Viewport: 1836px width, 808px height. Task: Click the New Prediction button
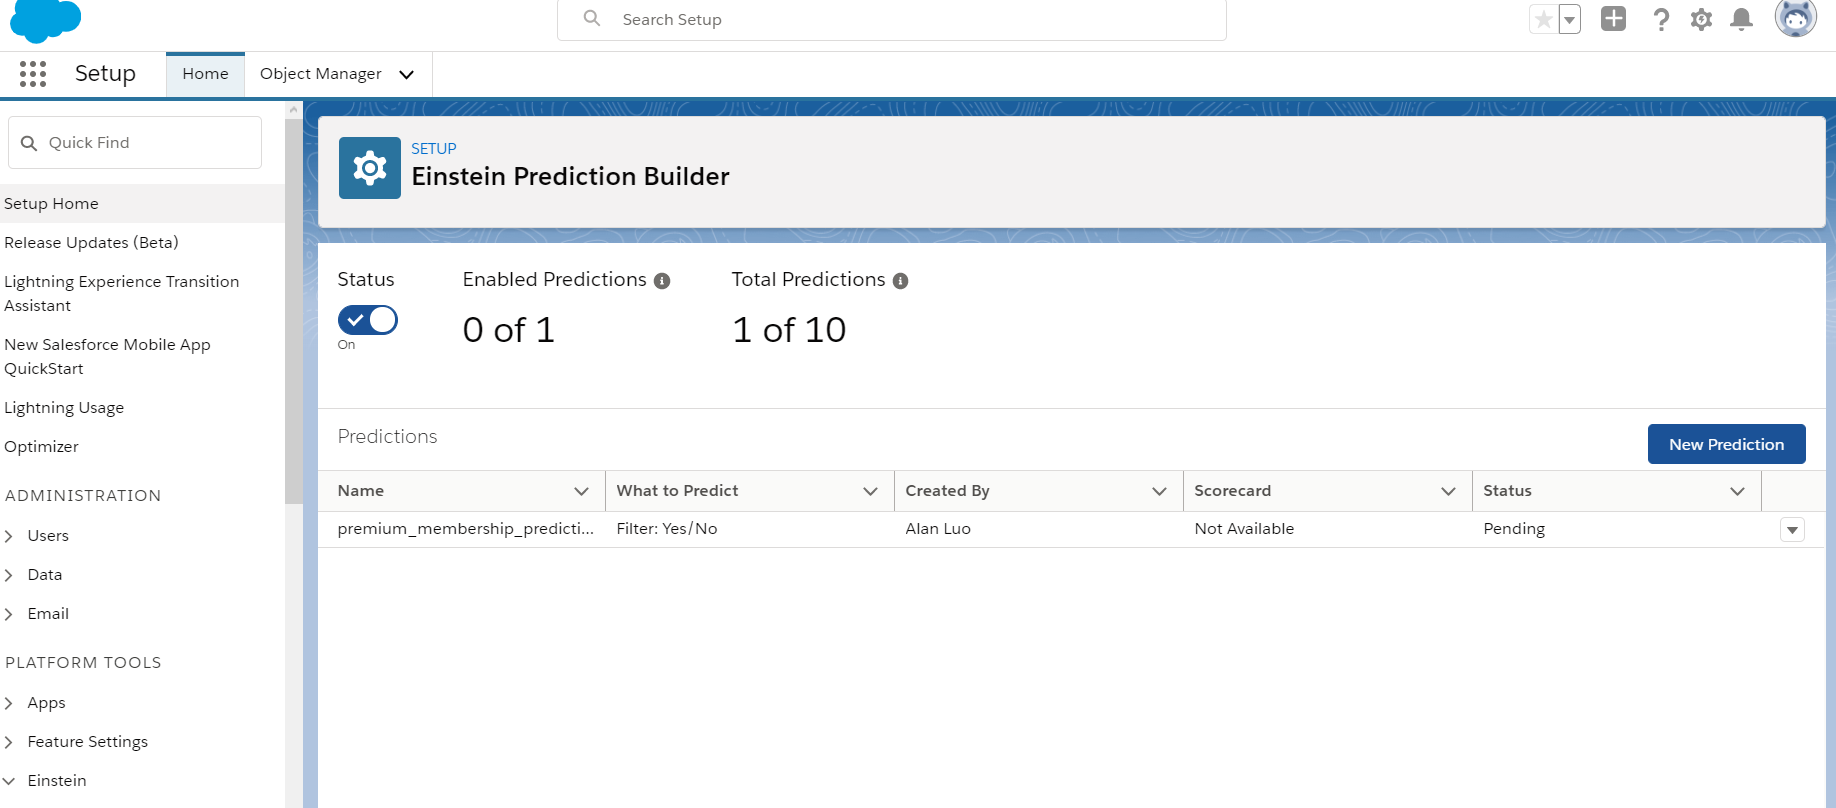(1726, 444)
